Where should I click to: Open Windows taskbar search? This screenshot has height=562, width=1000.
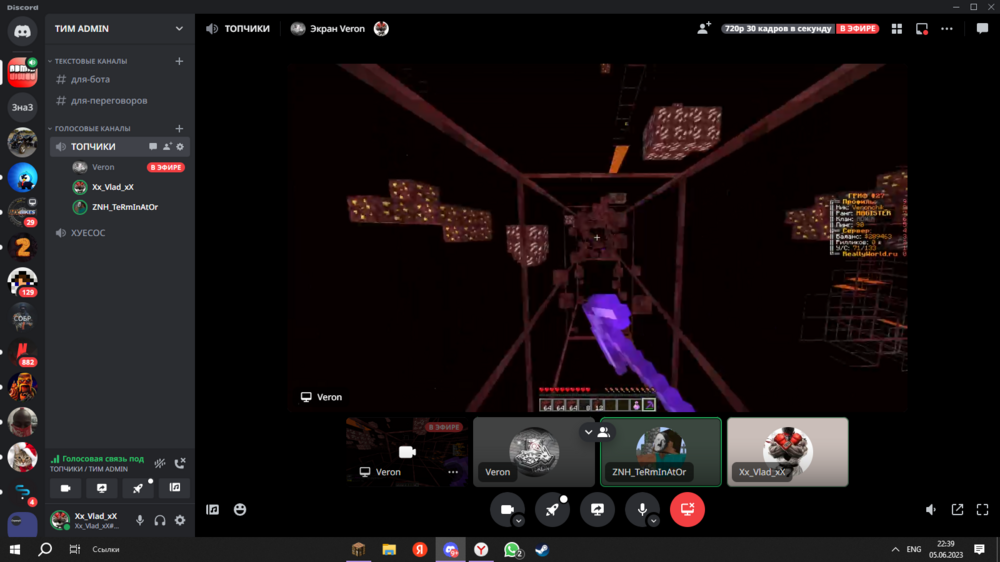coord(45,549)
